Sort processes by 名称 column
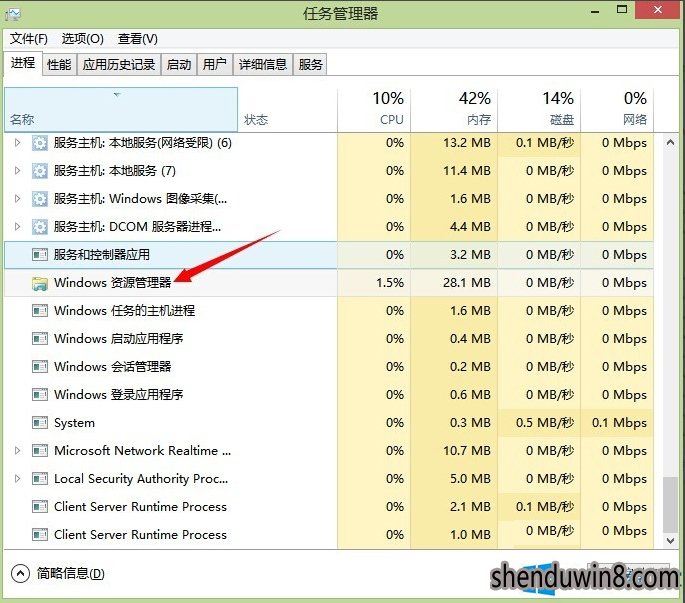The width and height of the screenshot is (685, 603). tap(121, 110)
